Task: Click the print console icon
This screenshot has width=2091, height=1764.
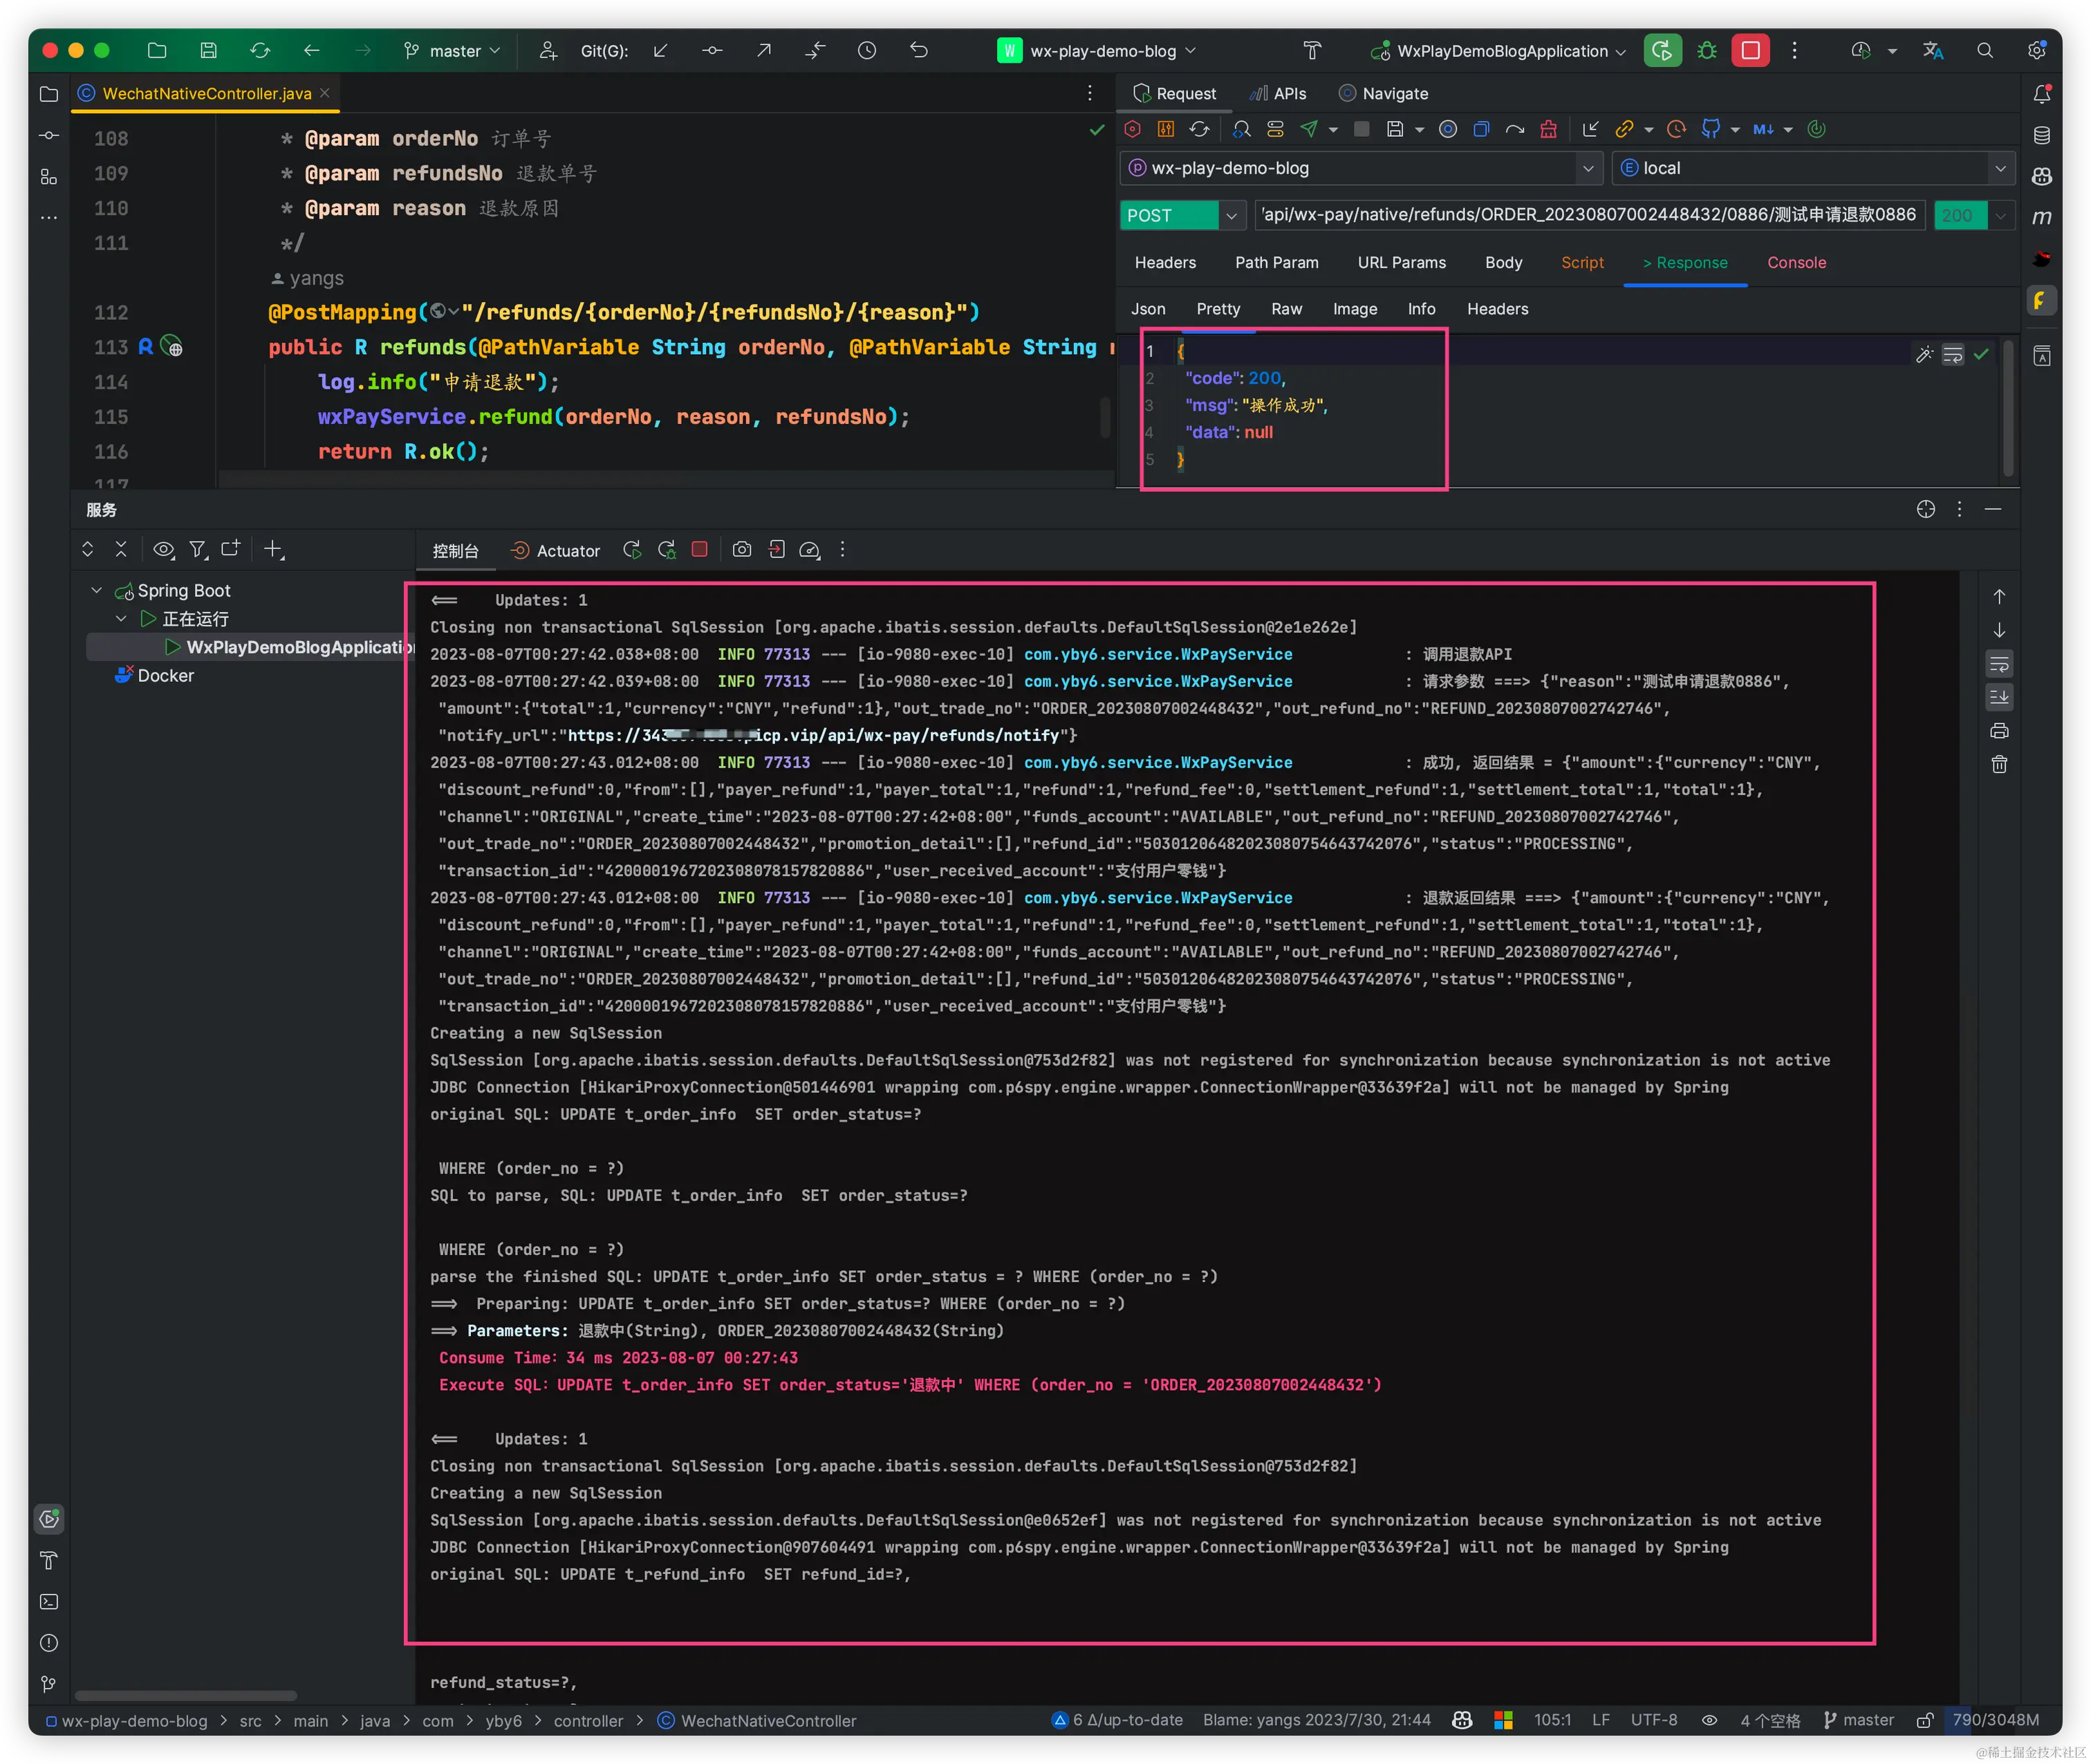Action: [x=1999, y=731]
